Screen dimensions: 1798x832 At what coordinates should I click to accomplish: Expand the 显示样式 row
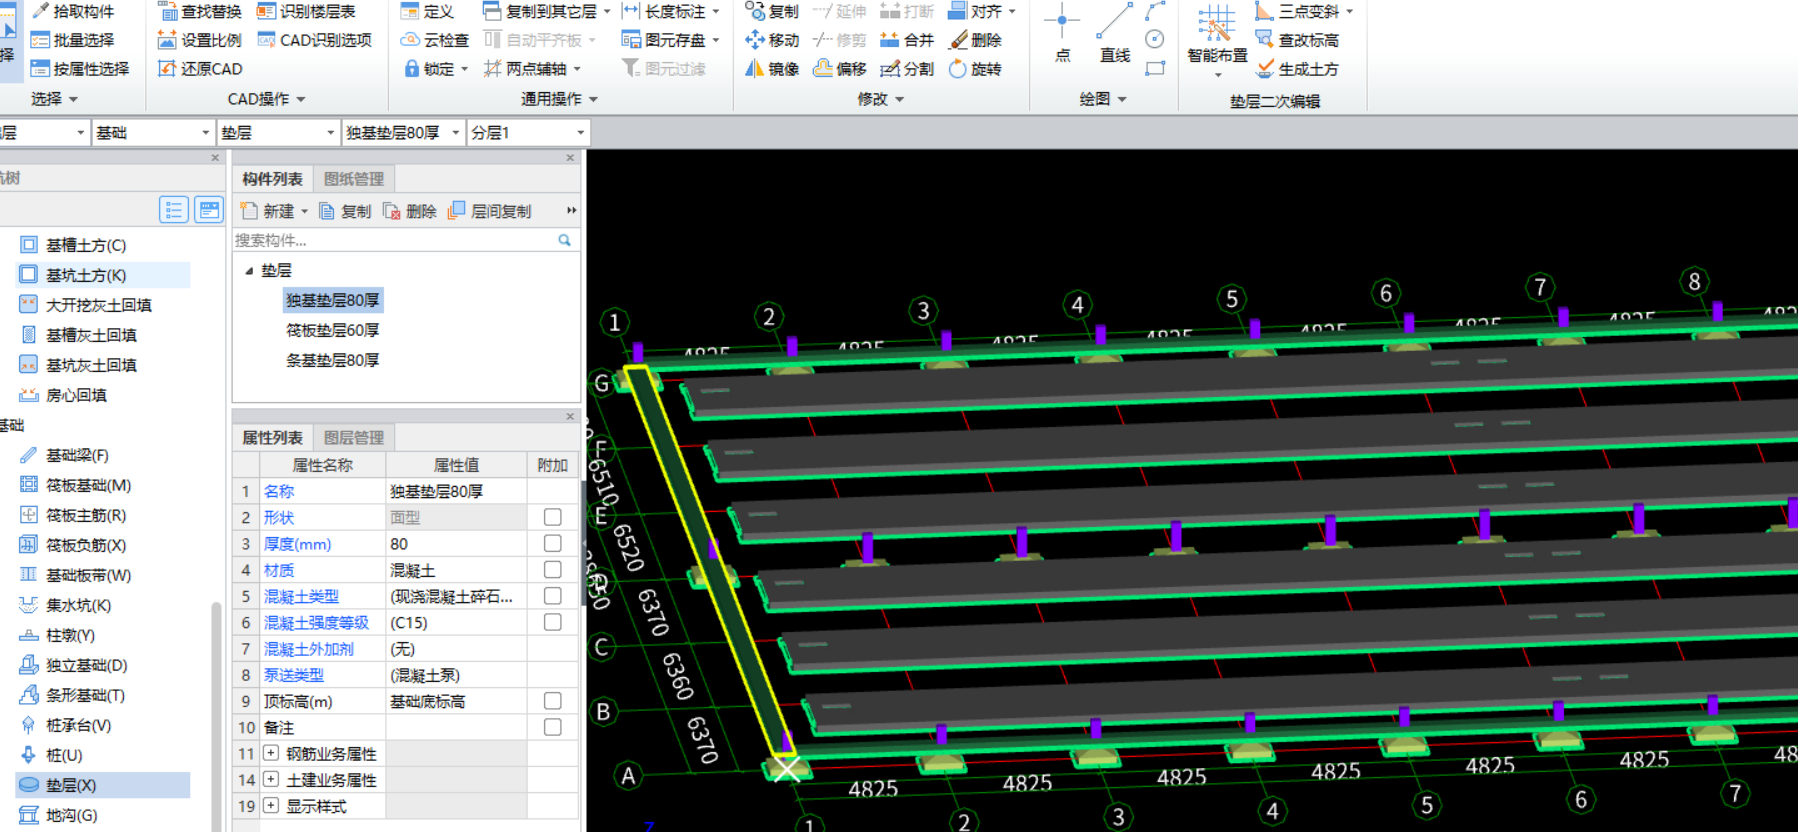(271, 805)
